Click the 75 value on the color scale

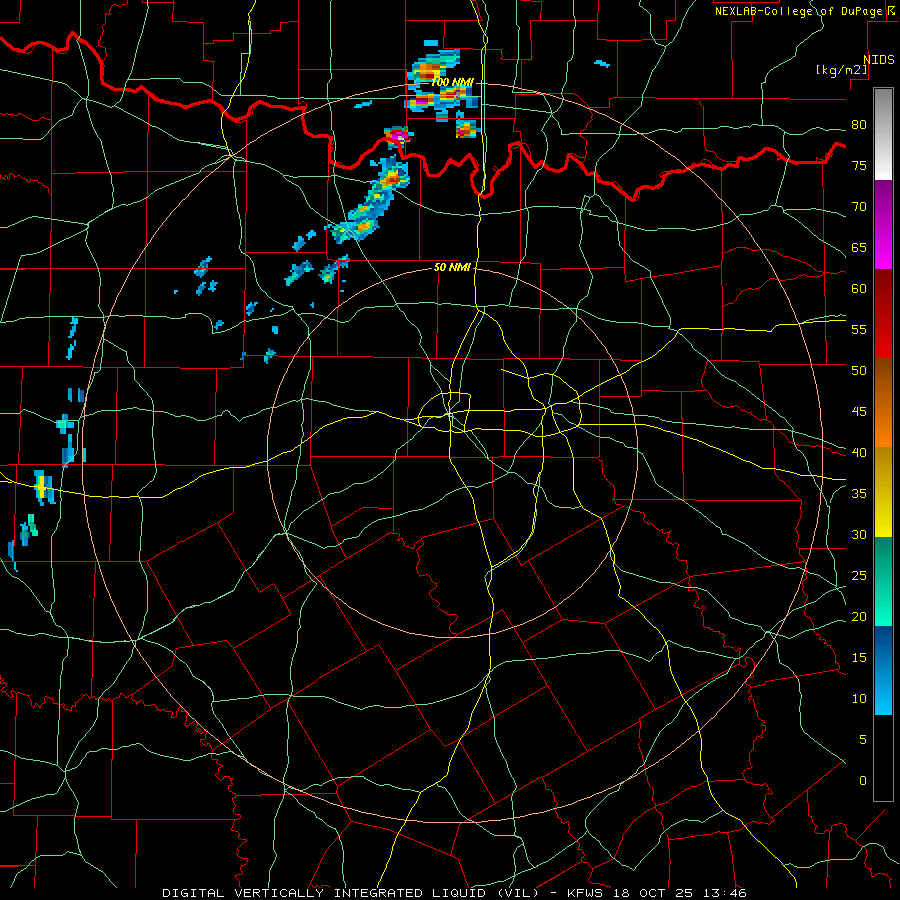point(859,165)
